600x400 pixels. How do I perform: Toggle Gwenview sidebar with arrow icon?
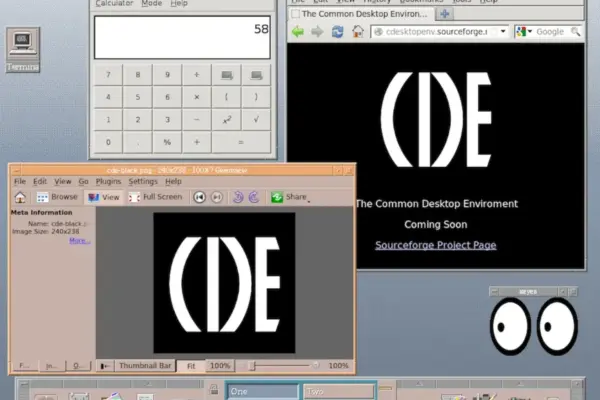point(105,366)
